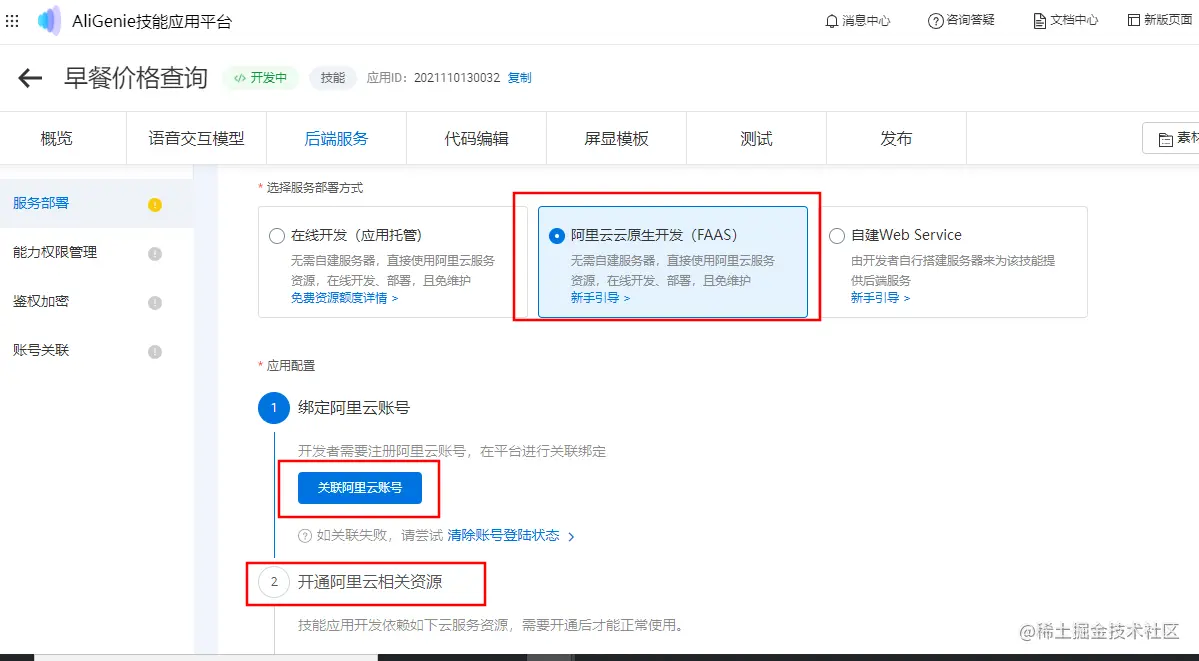The height and width of the screenshot is (661, 1199).
Task: Click the 新版页面 layout icon
Action: (x=1134, y=21)
